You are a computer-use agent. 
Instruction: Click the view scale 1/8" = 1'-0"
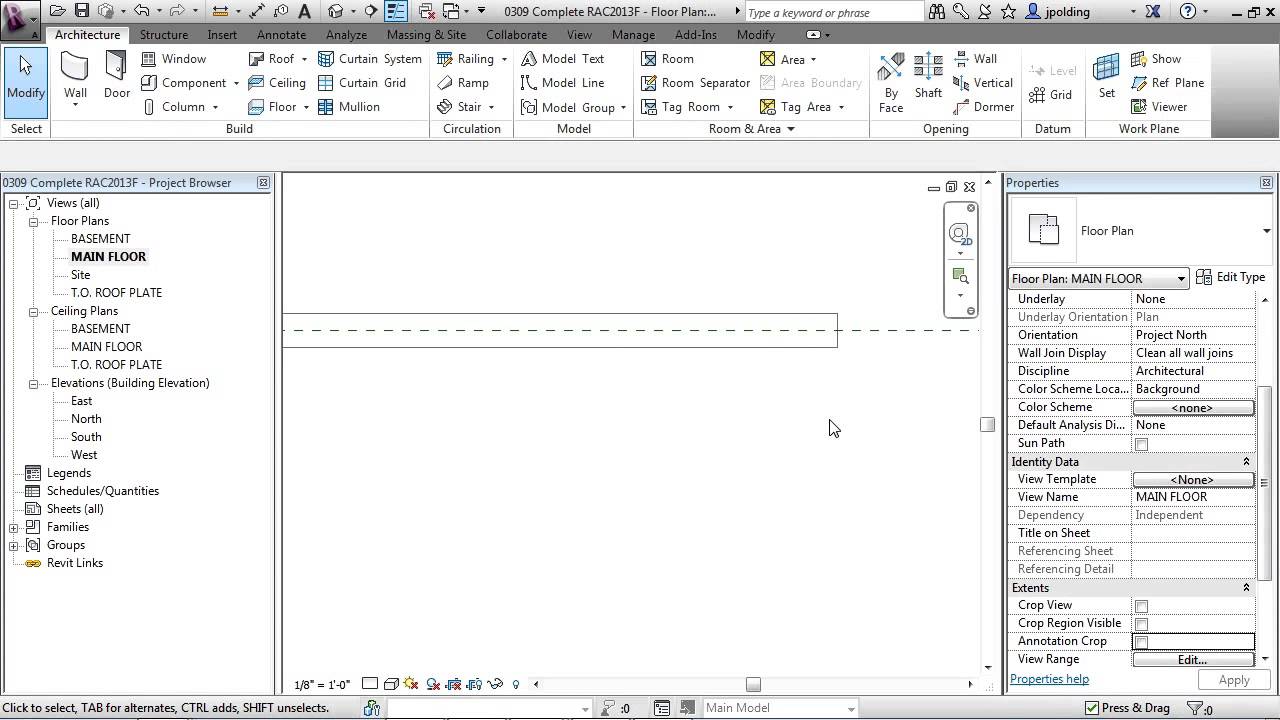pos(322,685)
